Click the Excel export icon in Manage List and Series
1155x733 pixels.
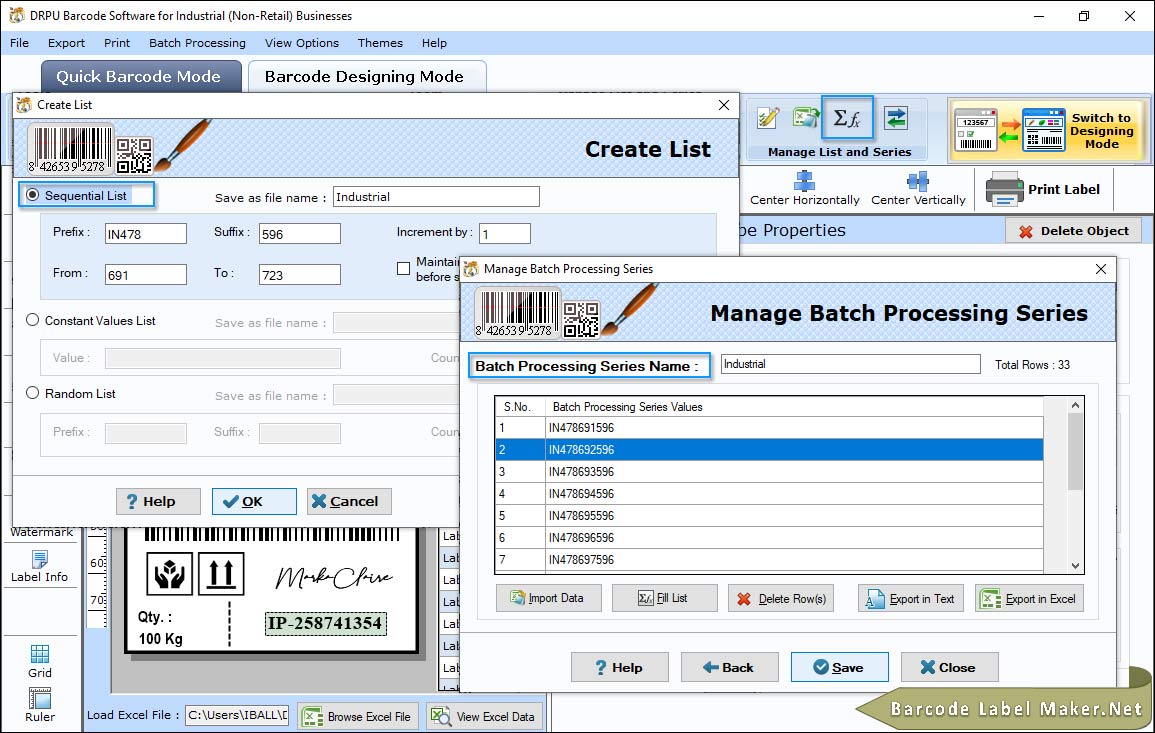click(806, 118)
